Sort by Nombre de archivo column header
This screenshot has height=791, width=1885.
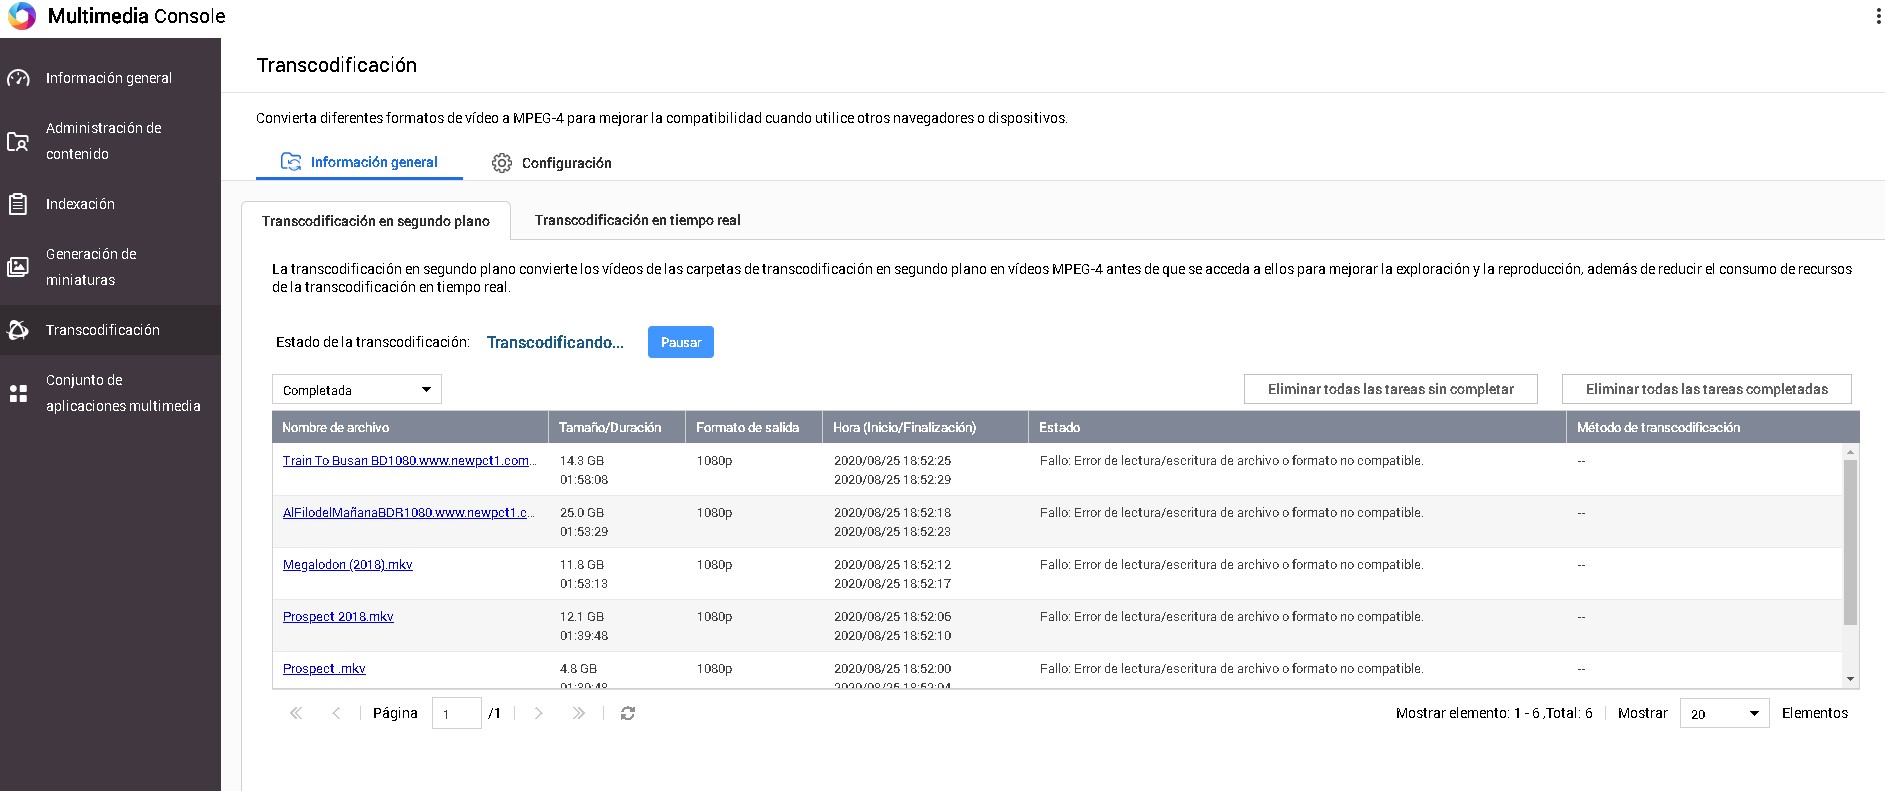(x=336, y=427)
